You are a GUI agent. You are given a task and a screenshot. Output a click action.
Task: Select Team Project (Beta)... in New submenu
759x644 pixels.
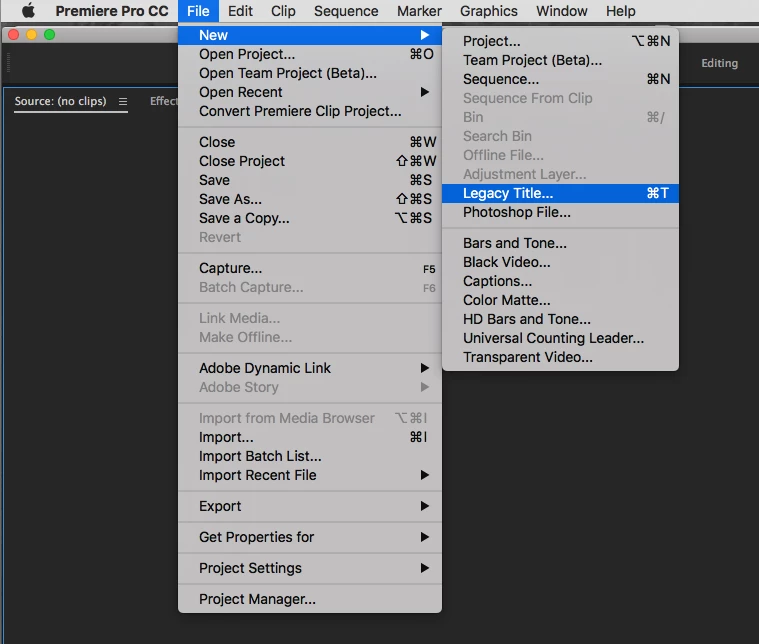coord(561,60)
